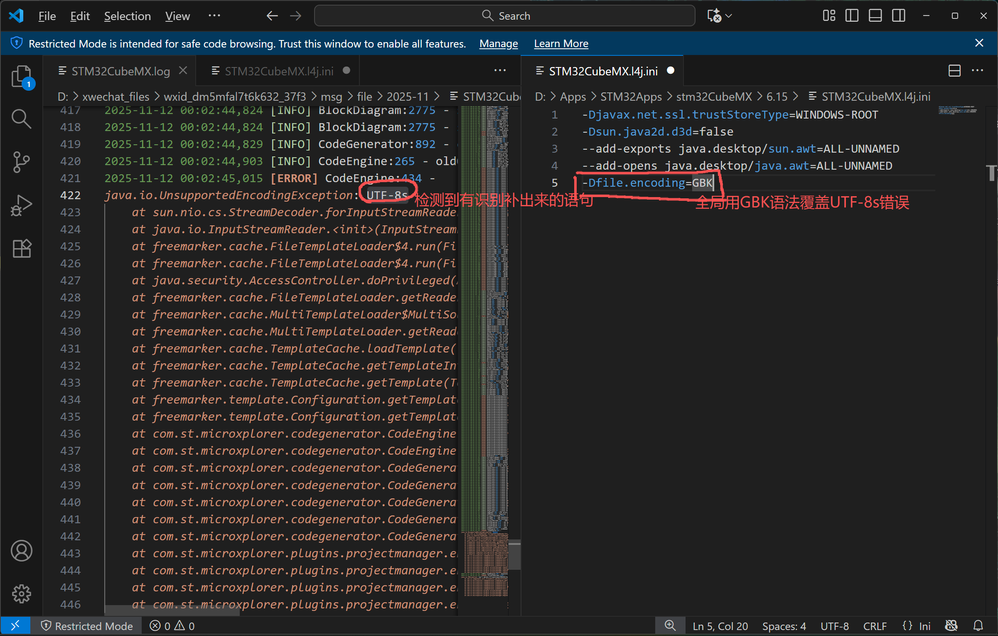Click the unsaved dot on left STM32CubeMX.l4j.ini tab
The width and height of the screenshot is (998, 636).
point(346,71)
